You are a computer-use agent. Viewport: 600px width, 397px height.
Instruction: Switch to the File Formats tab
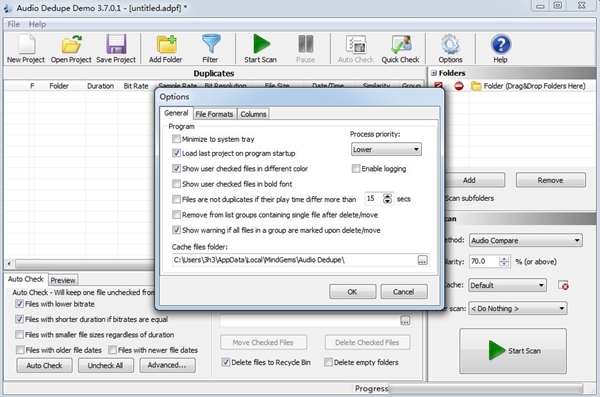pos(214,114)
